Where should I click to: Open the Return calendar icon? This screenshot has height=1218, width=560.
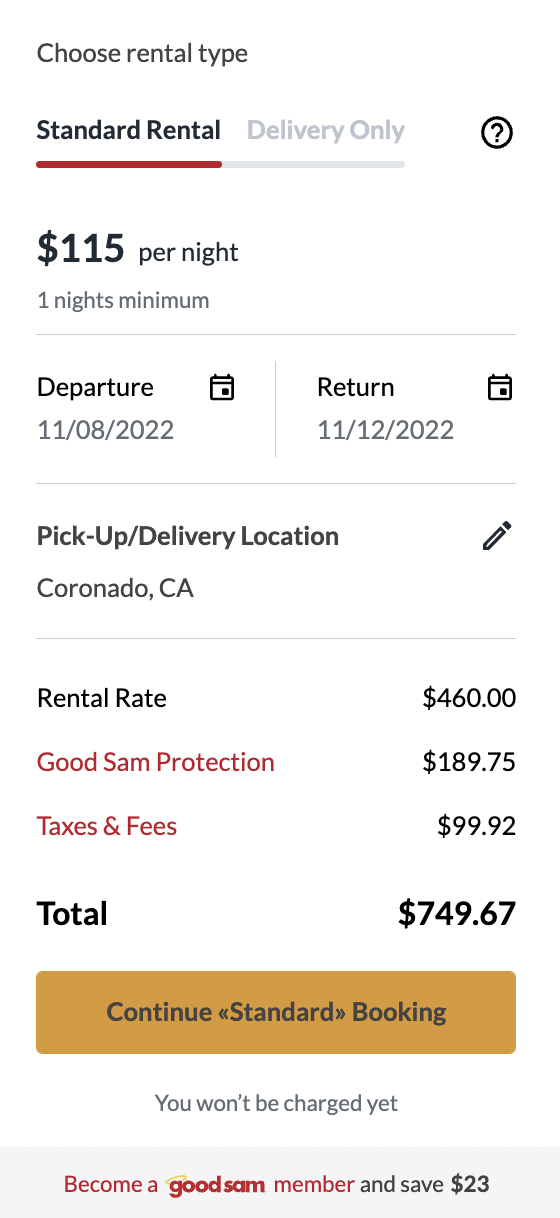pos(500,387)
